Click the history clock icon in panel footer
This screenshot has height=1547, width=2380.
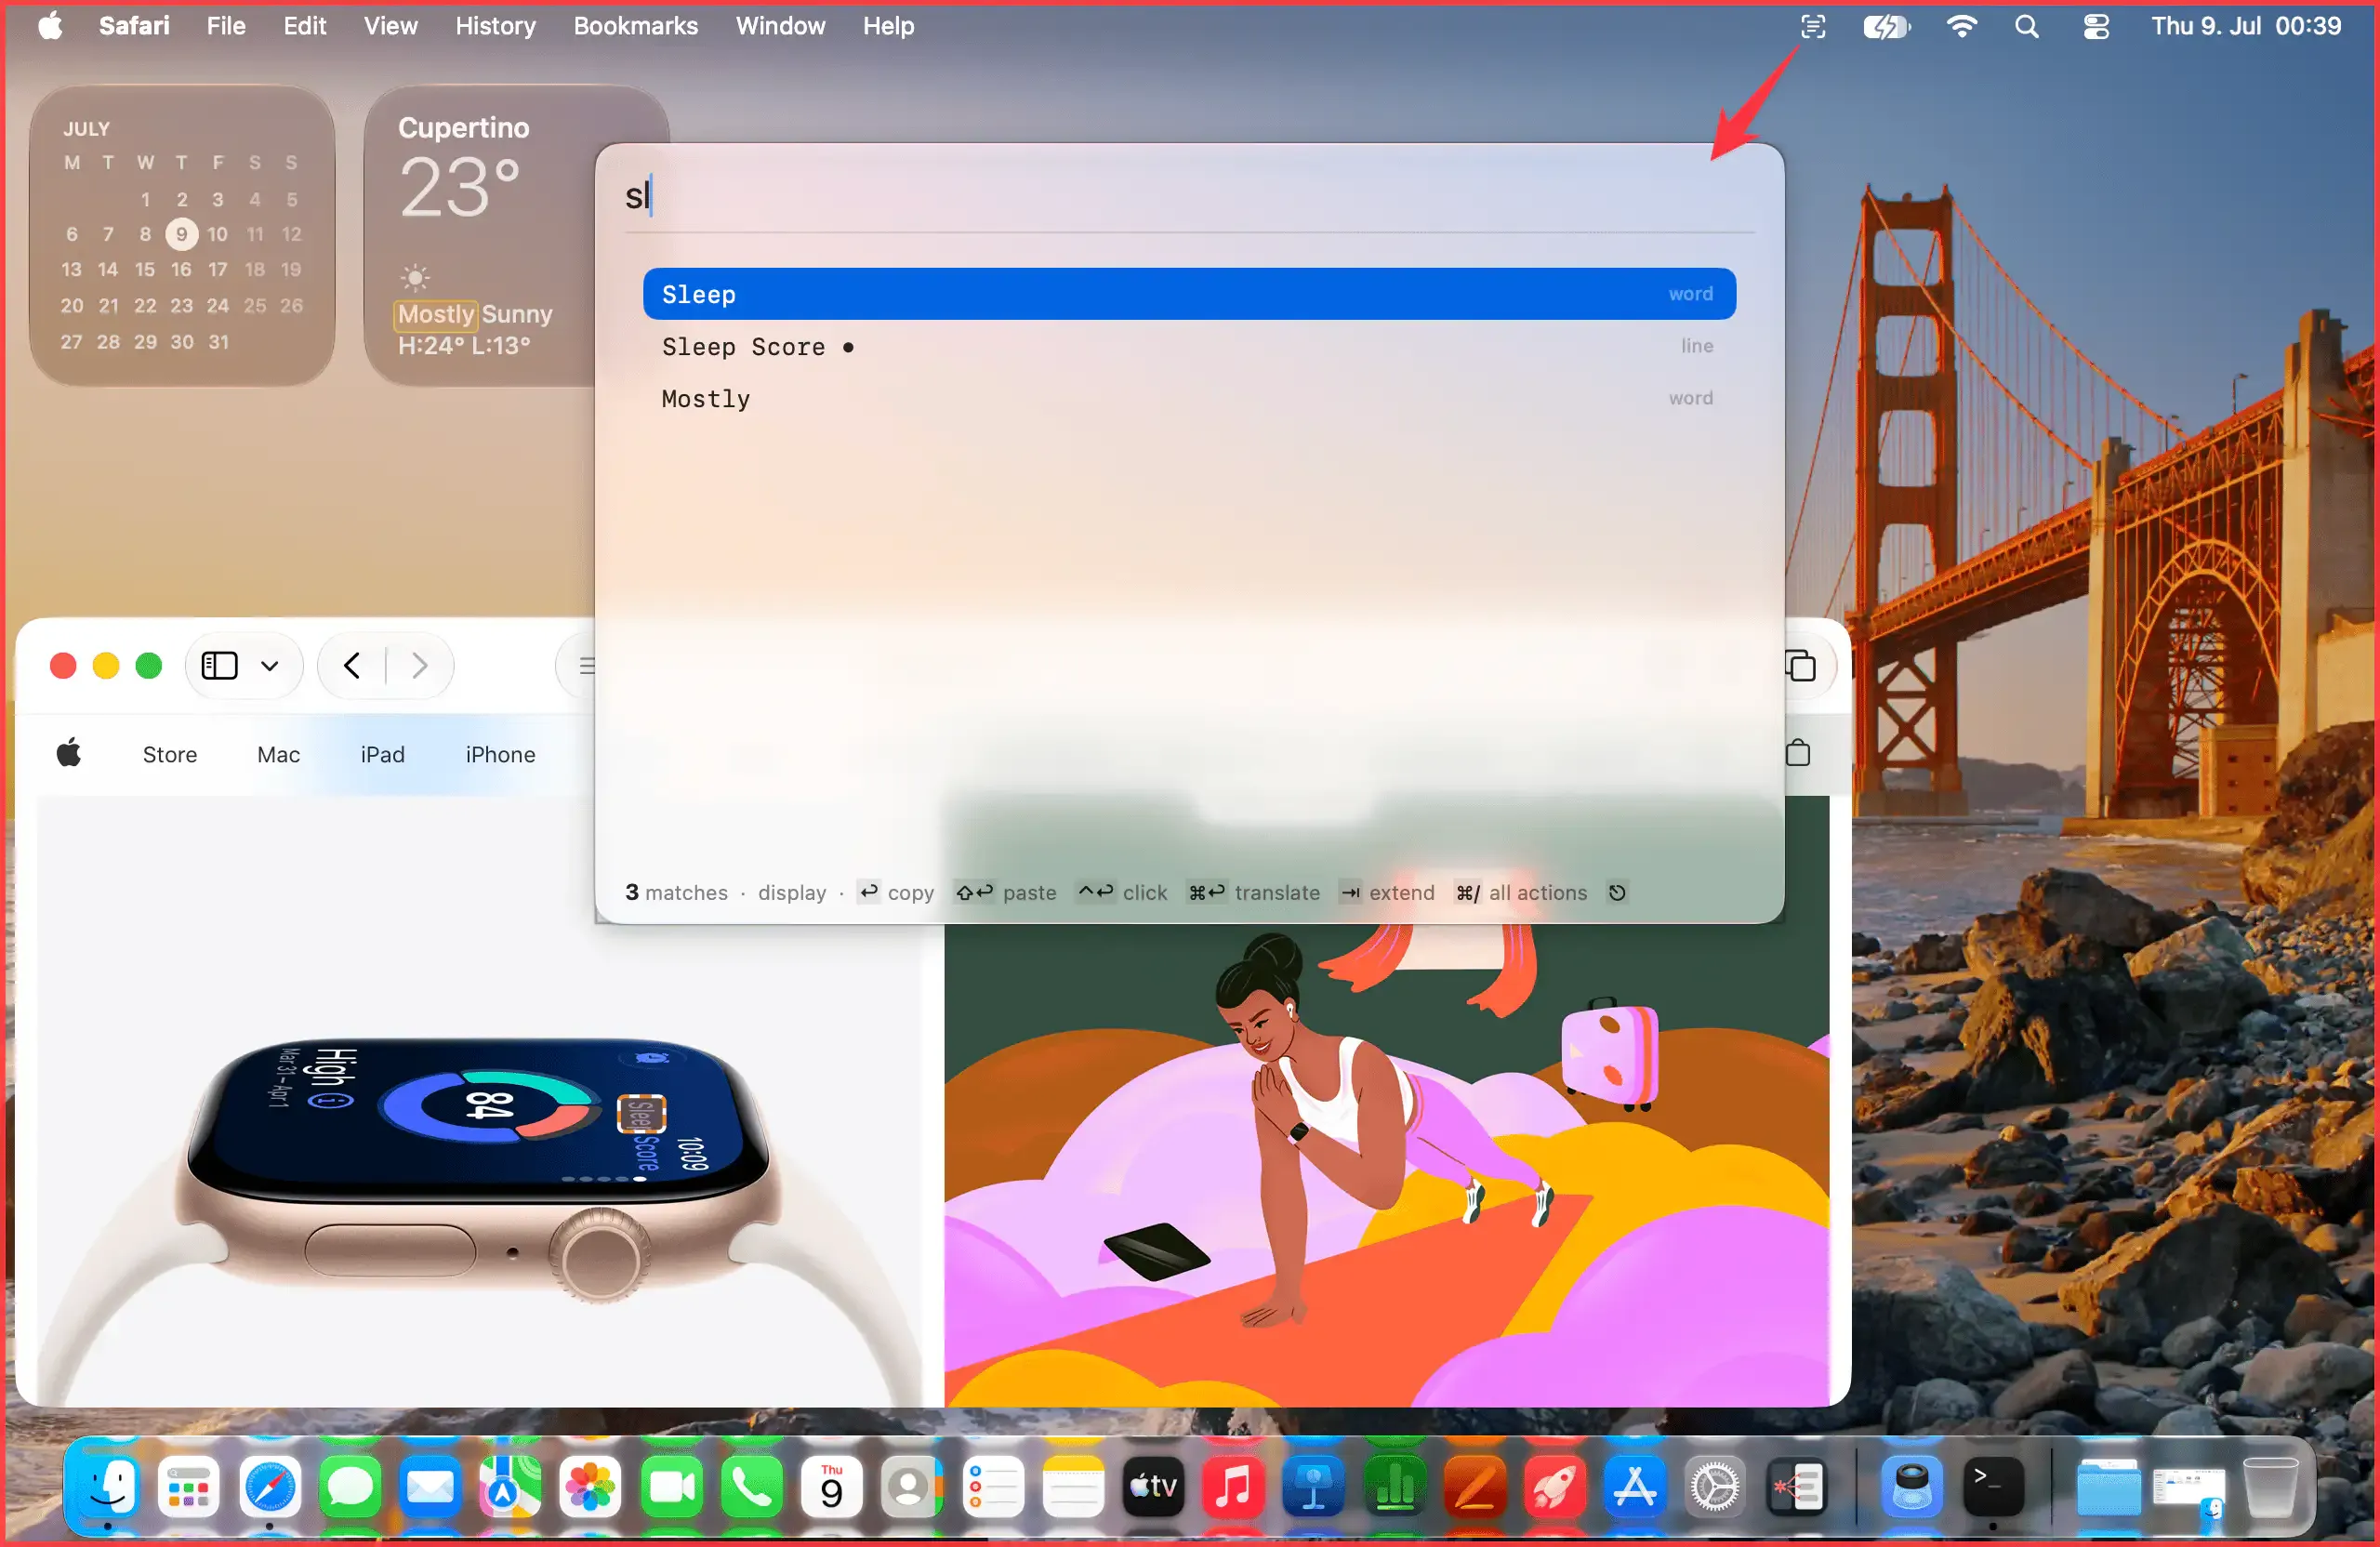pos(1617,892)
